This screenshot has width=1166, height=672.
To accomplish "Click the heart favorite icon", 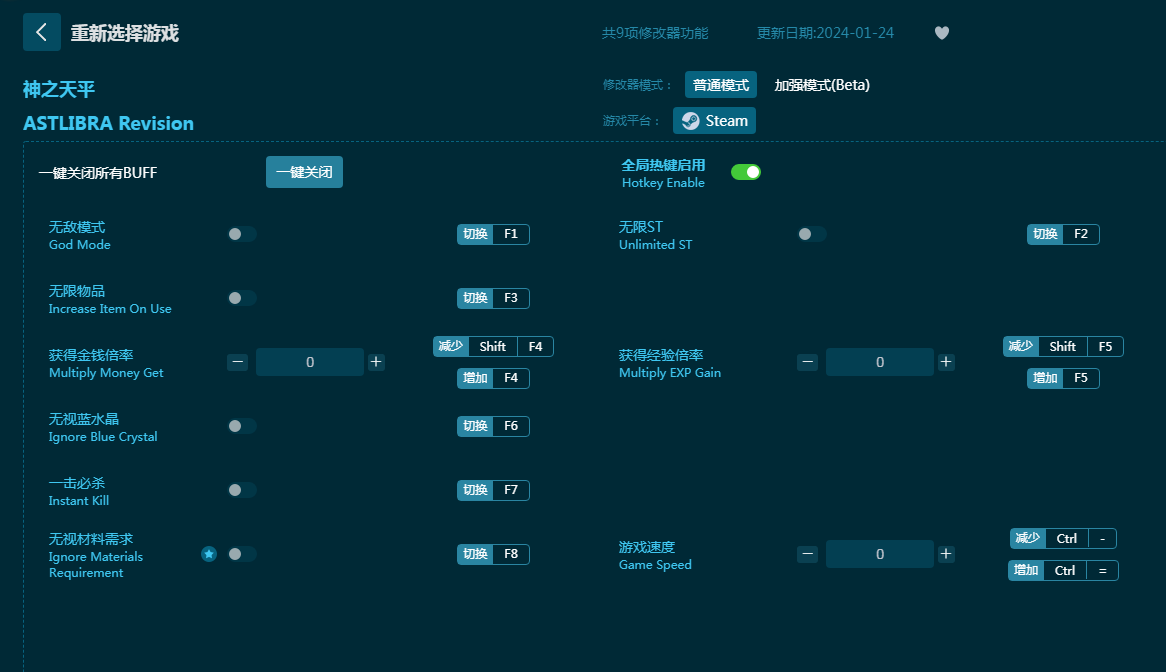I will tap(941, 33).
